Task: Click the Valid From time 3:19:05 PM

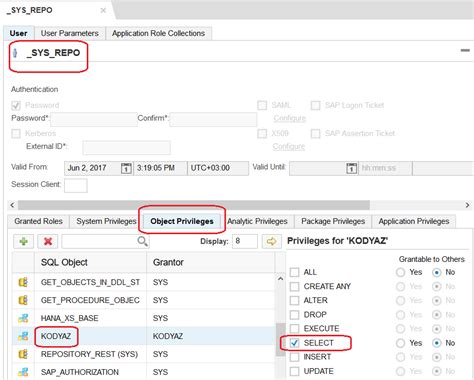Action: (160, 168)
